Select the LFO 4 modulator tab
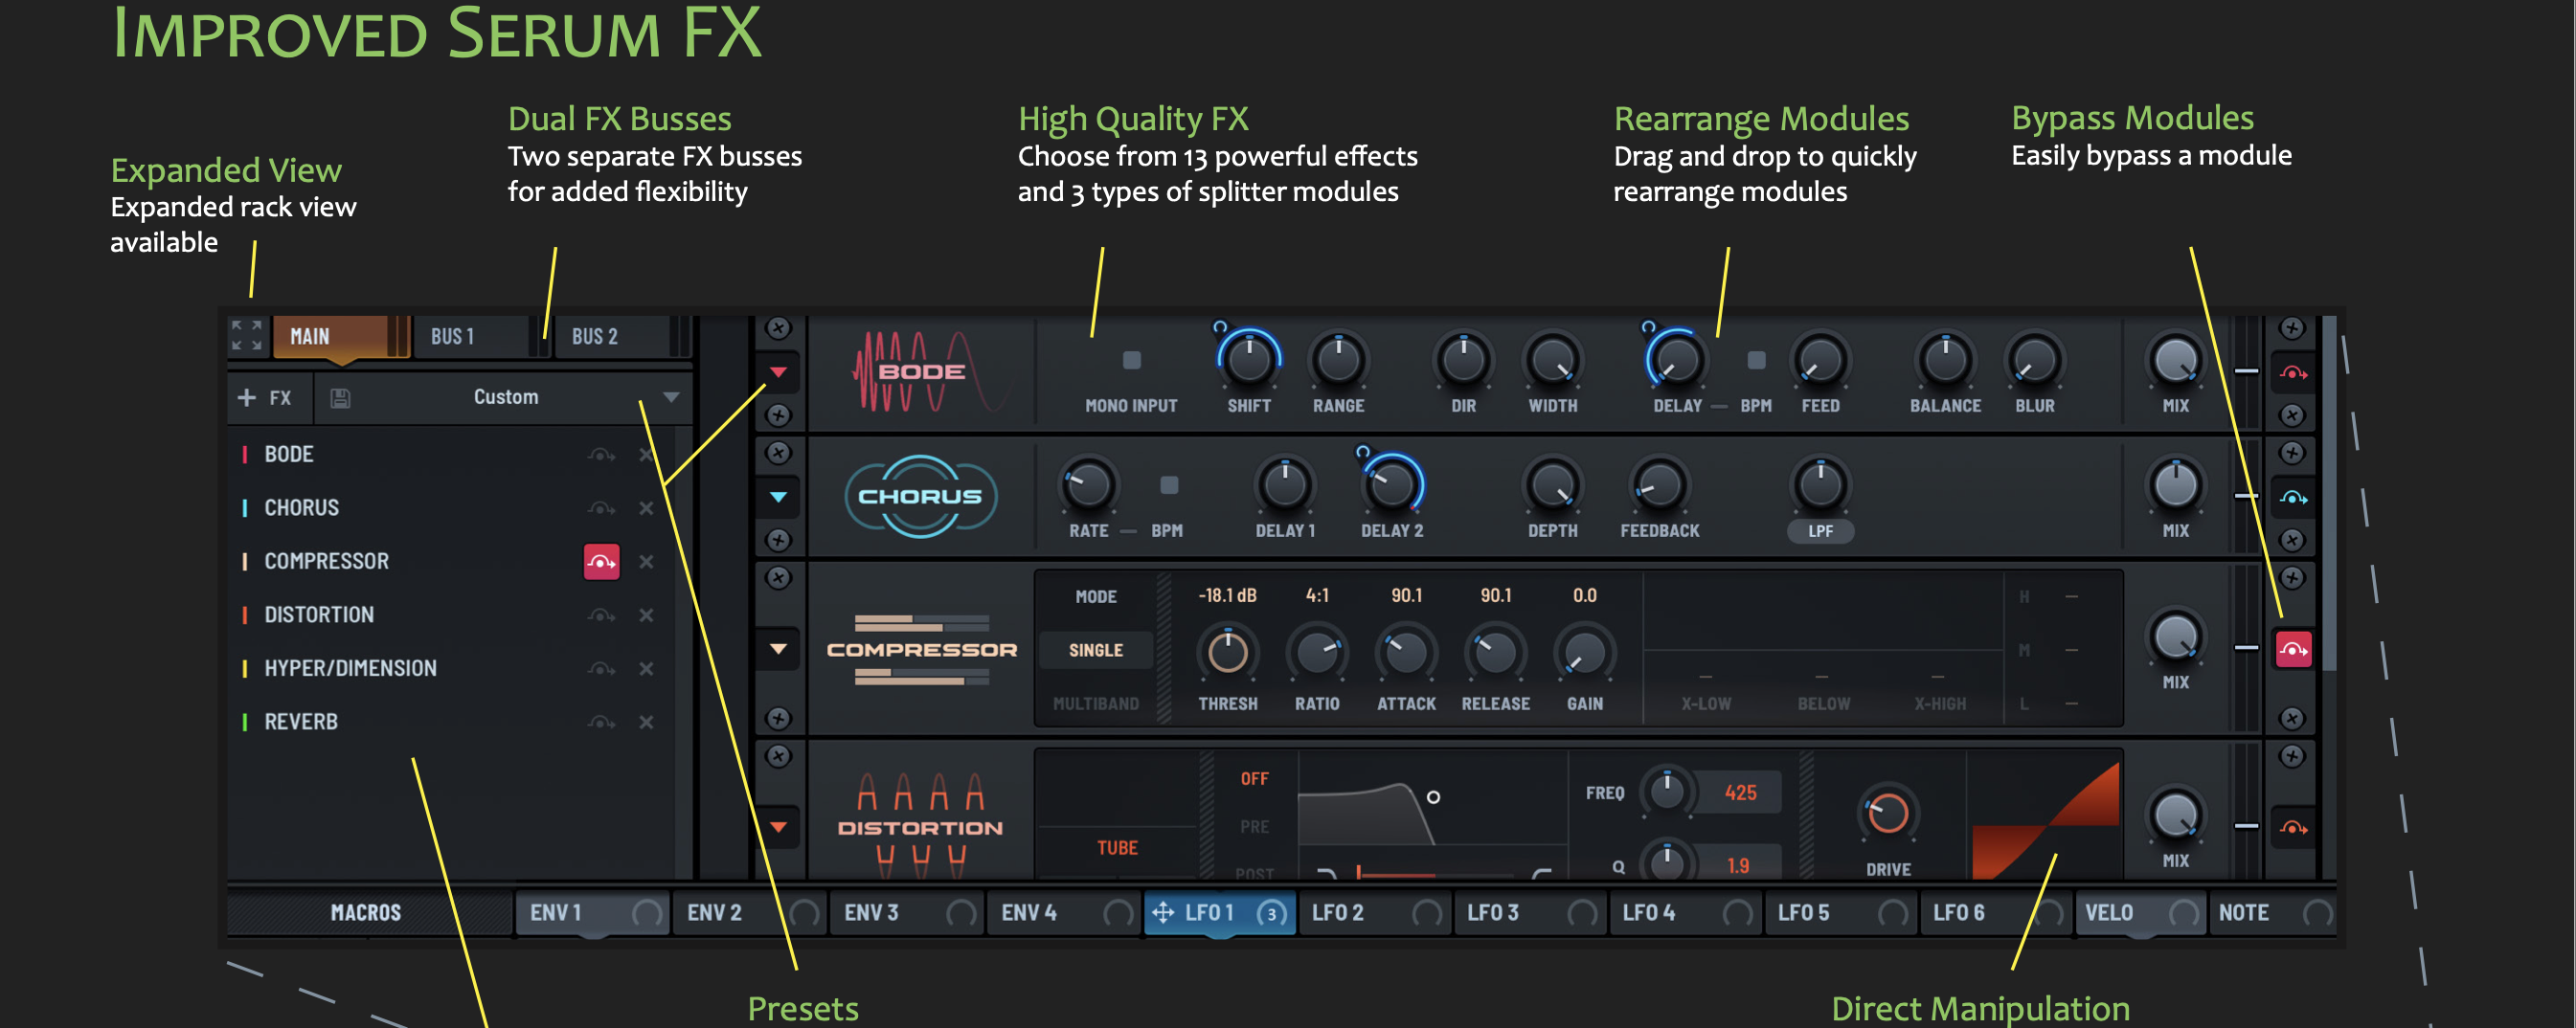 [x=1684, y=912]
